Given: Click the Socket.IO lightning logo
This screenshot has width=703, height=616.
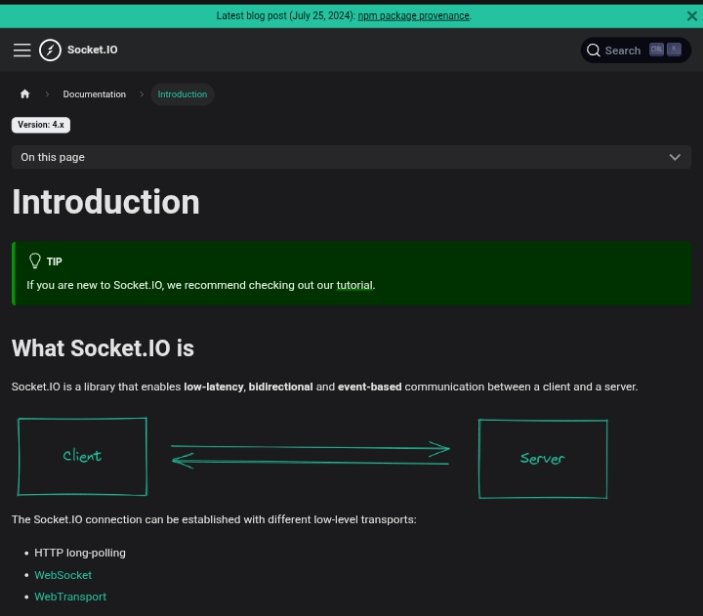Looking at the screenshot, I should click(x=50, y=50).
